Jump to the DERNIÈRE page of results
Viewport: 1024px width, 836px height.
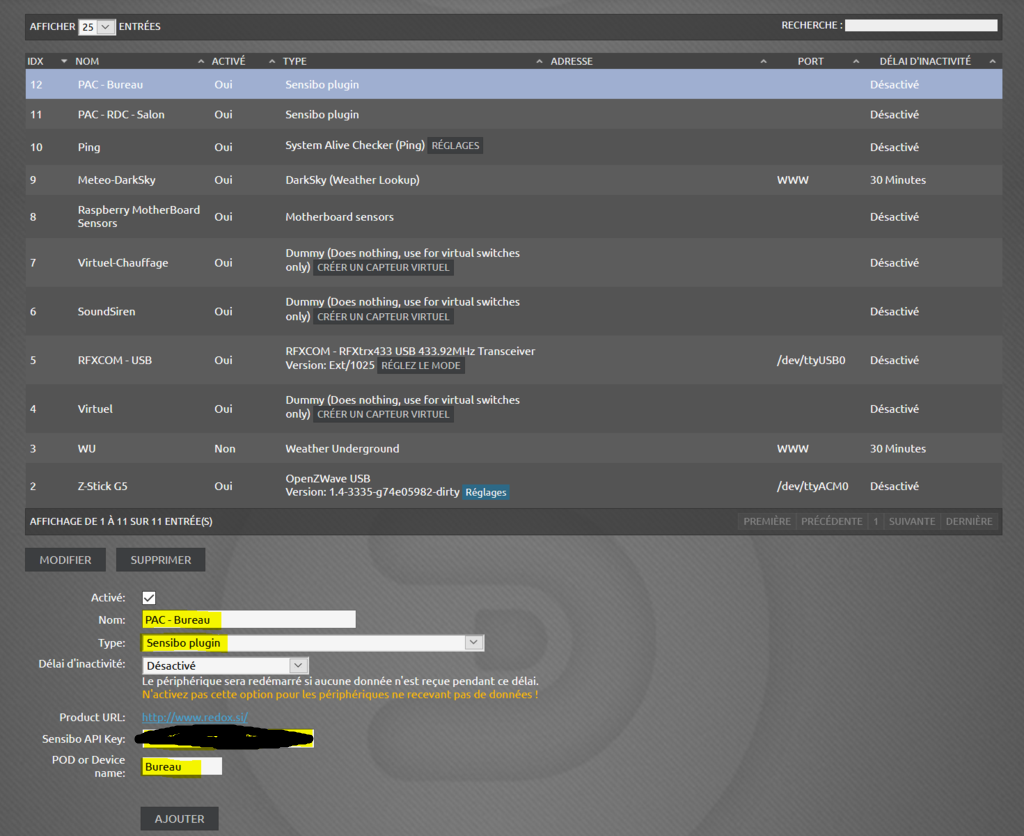[x=969, y=521]
